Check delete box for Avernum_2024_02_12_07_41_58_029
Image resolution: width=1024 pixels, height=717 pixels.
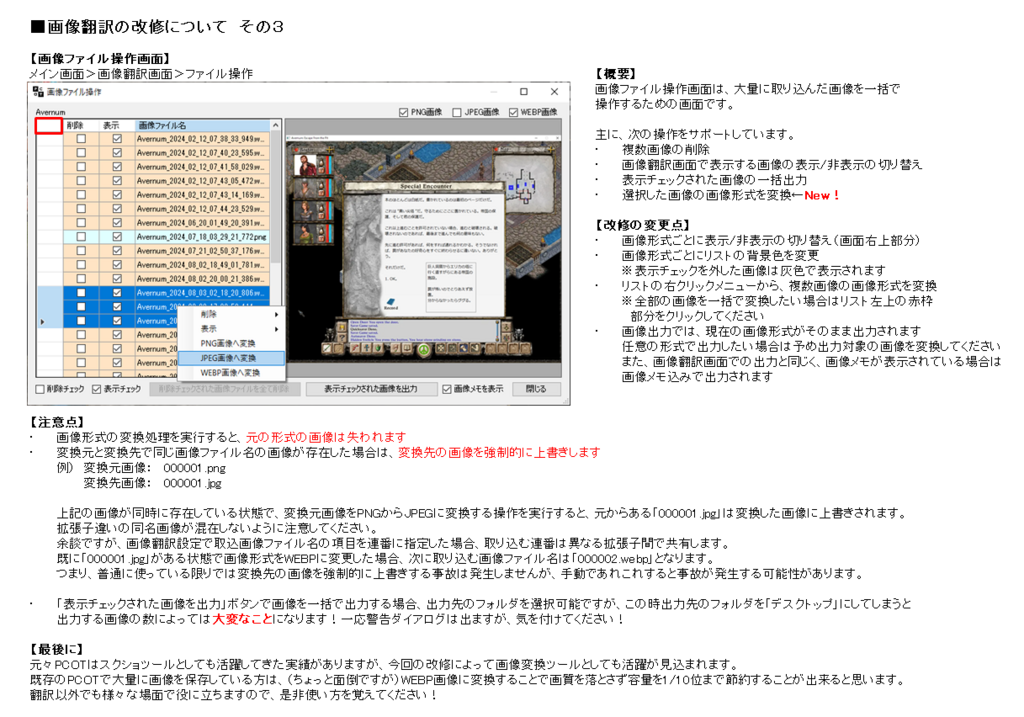(81, 167)
